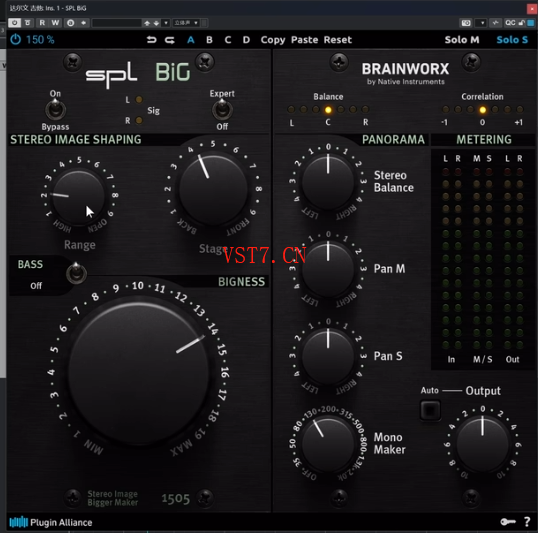Viewport: 538px width, 533px height.
Task: Open the stereo routing dropdown
Action: [186, 23]
